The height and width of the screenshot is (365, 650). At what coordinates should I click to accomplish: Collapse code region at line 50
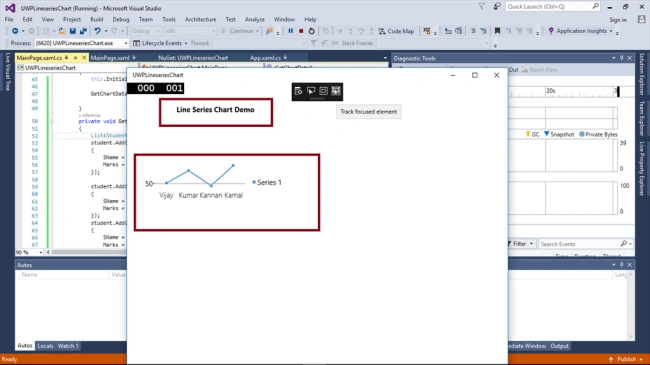point(51,122)
